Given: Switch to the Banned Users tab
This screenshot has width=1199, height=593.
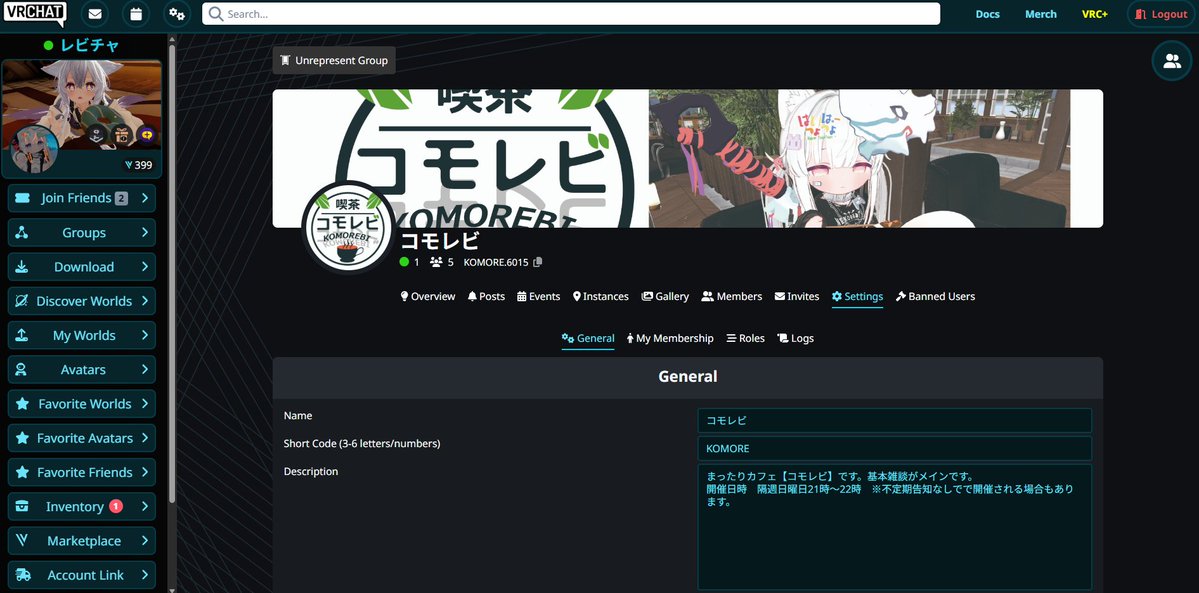Looking at the screenshot, I should (935, 296).
